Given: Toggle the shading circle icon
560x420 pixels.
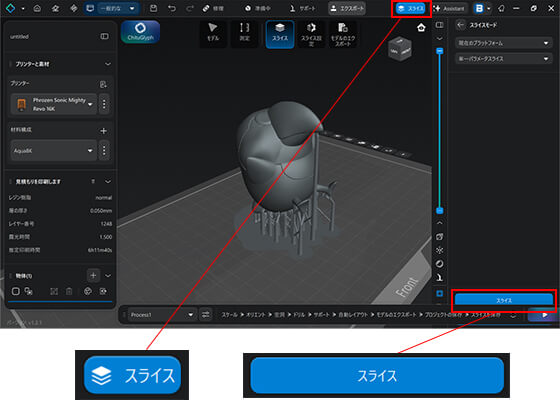Looking at the screenshot, I should tap(440, 264).
